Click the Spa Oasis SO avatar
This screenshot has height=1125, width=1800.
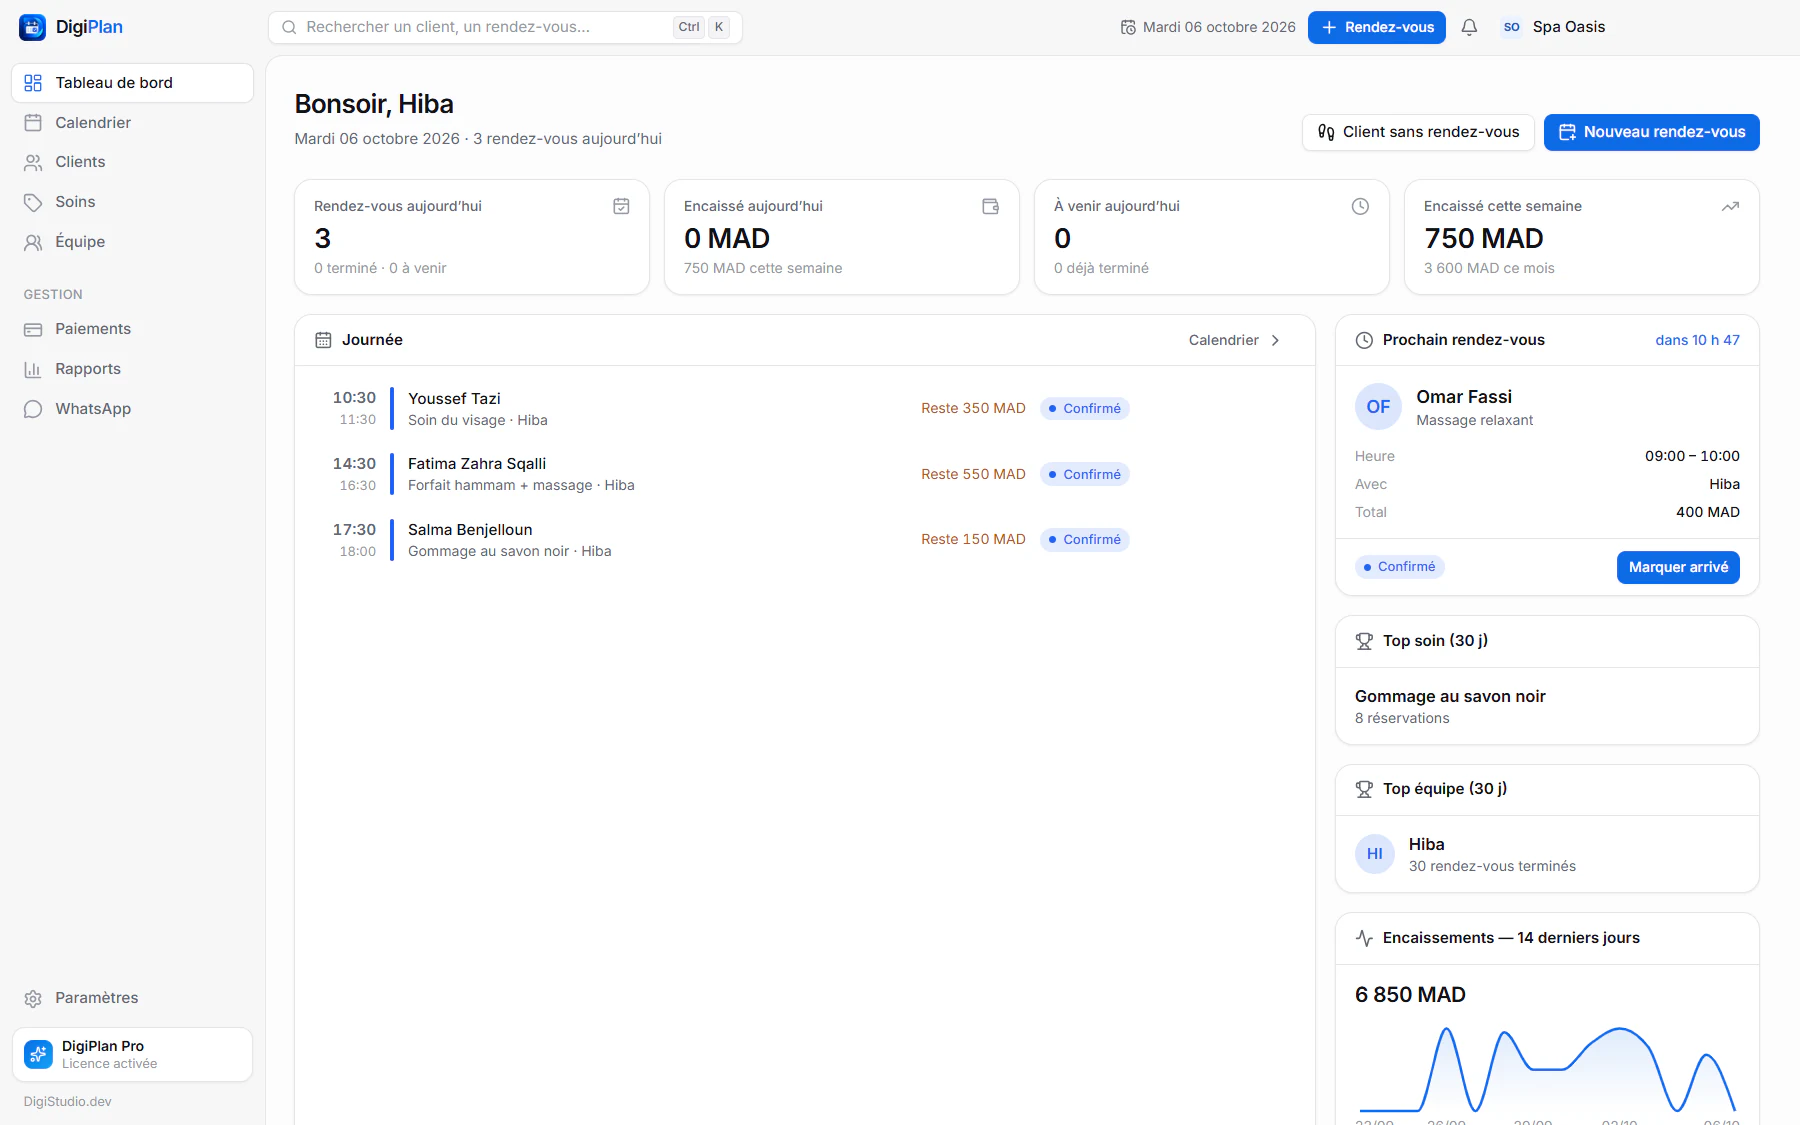pyautogui.click(x=1511, y=27)
